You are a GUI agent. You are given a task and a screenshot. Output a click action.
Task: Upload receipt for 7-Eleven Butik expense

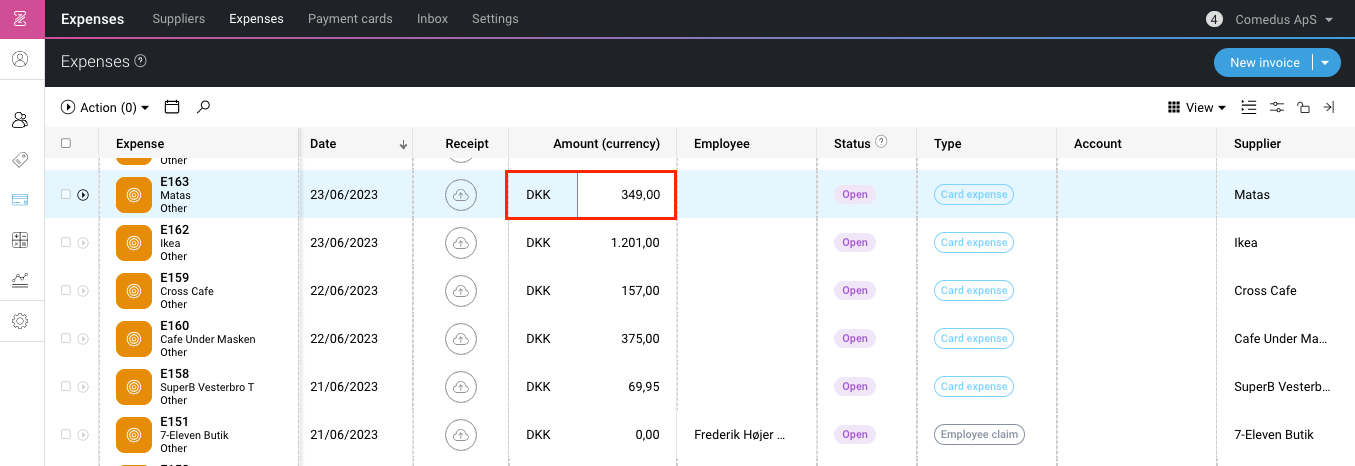[x=461, y=435]
